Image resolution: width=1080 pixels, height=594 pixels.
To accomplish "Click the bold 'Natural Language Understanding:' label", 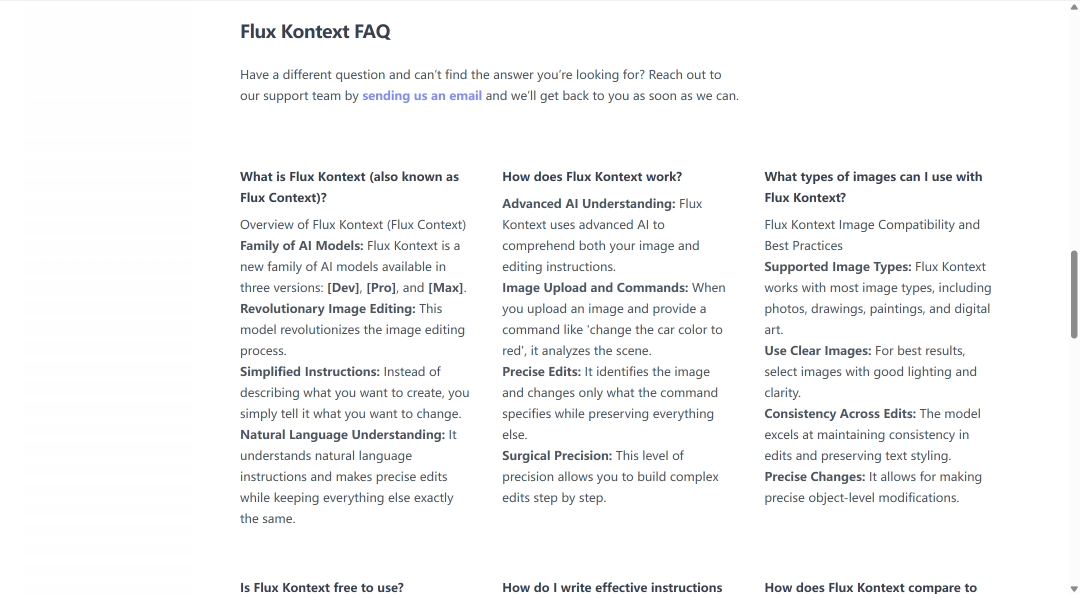I will [x=342, y=435].
